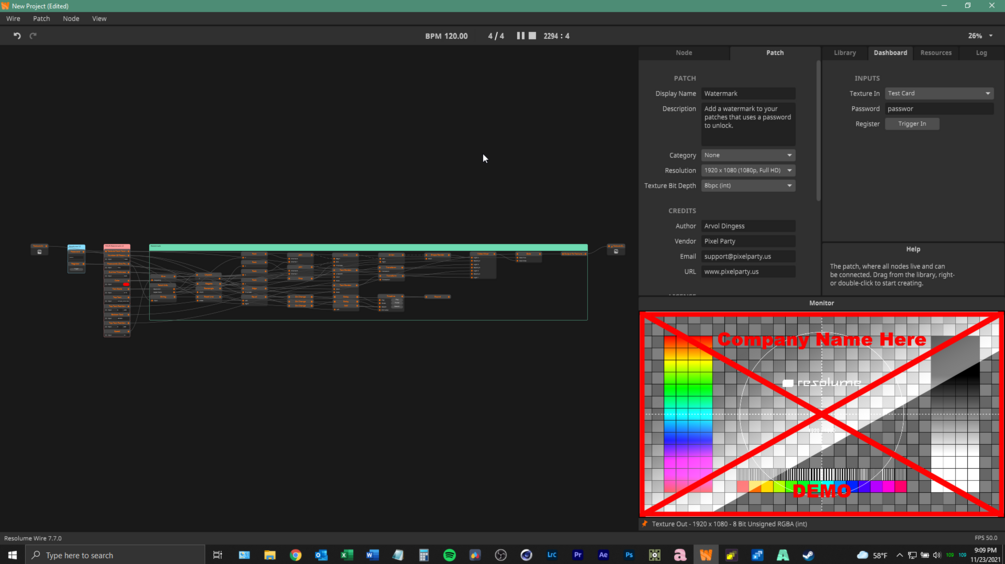Click the Resolume Wire taskbar icon
The width and height of the screenshot is (1005, 564).
(x=706, y=555)
